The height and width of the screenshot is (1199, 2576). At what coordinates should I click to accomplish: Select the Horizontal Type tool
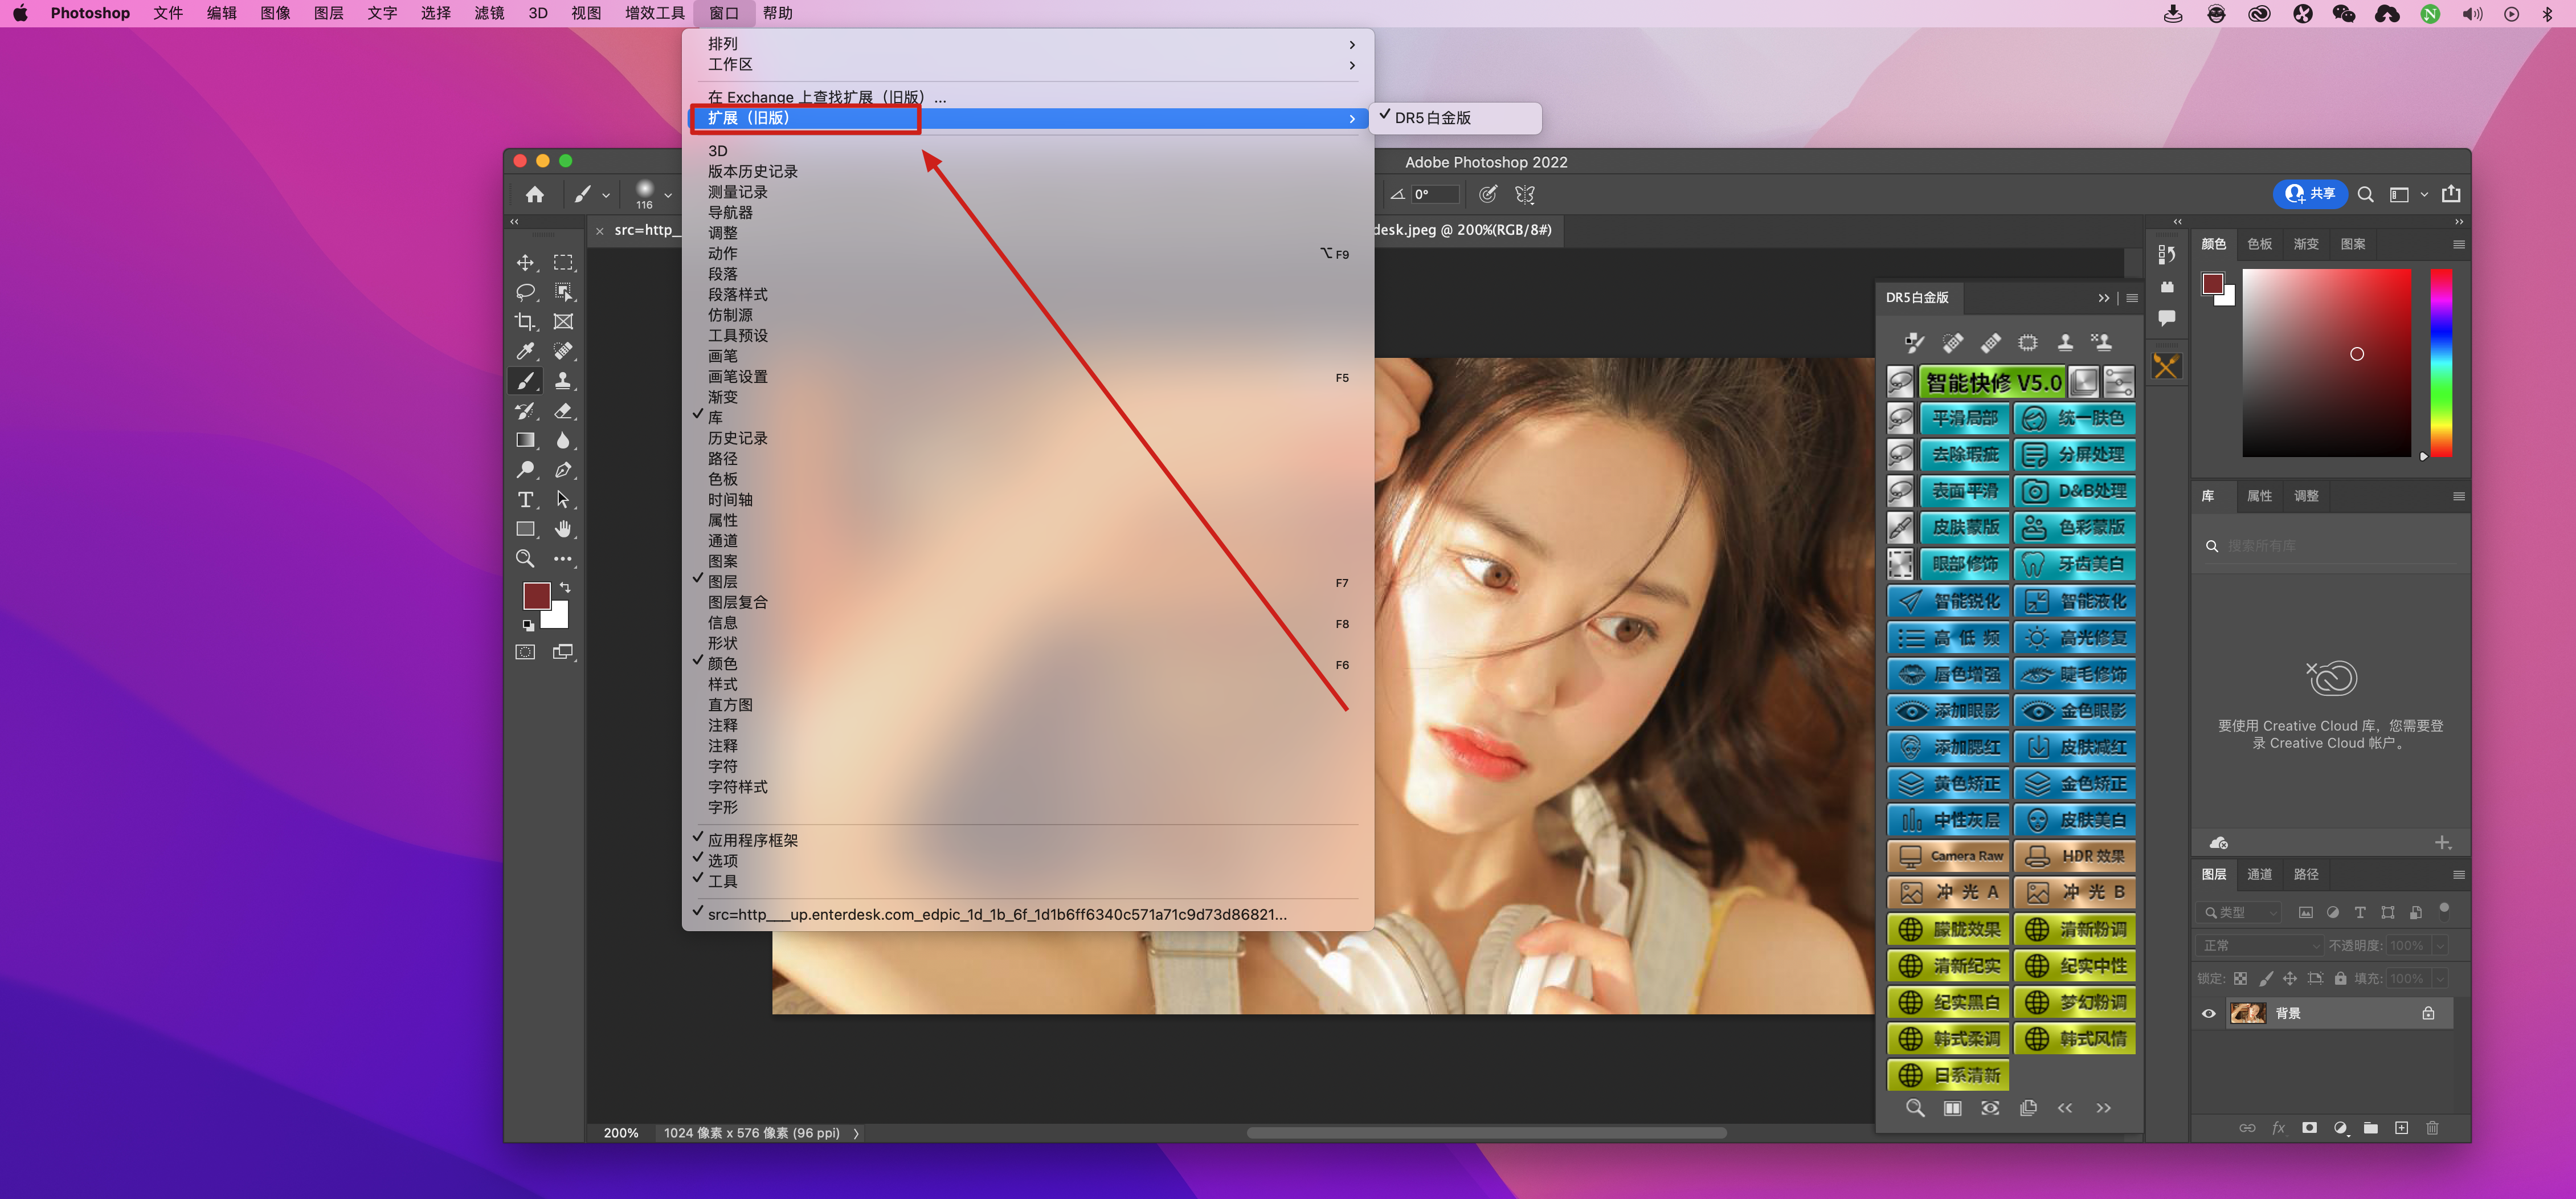click(x=524, y=499)
